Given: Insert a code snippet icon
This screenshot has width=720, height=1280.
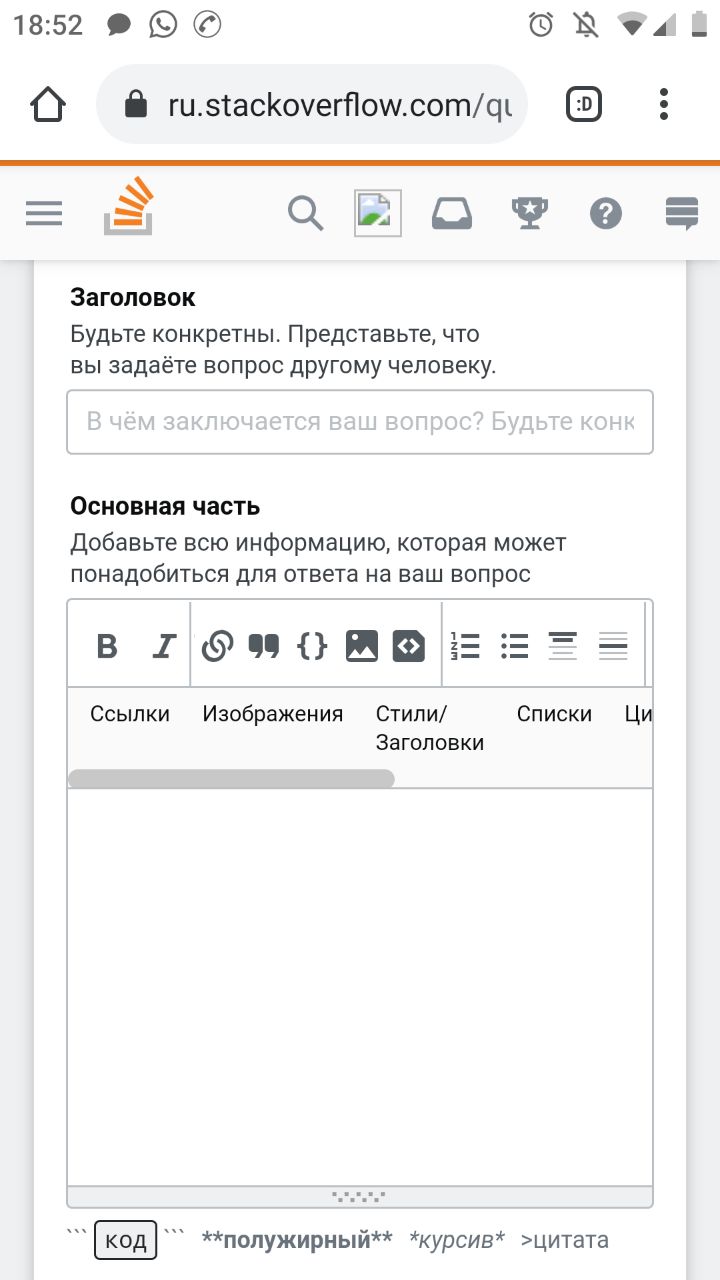Looking at the screenshot, I should pyautogui.click(x=409, y=646).
